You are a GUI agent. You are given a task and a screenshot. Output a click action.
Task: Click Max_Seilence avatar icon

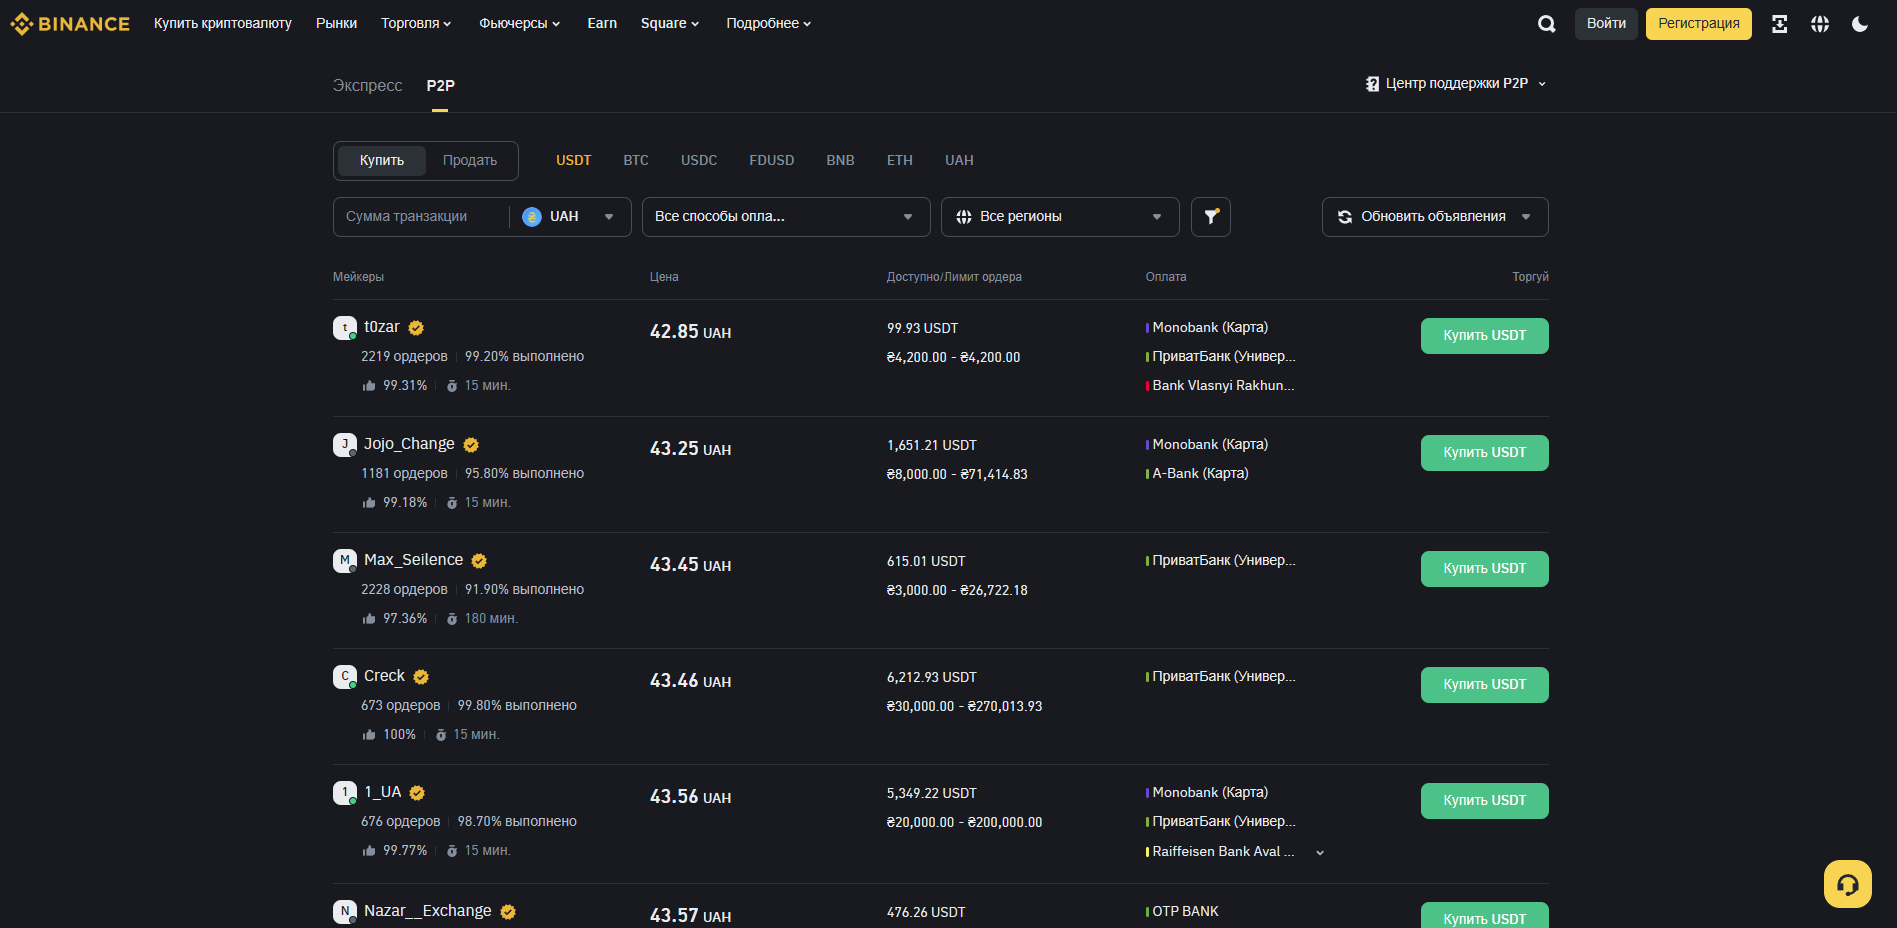point(345,560)
